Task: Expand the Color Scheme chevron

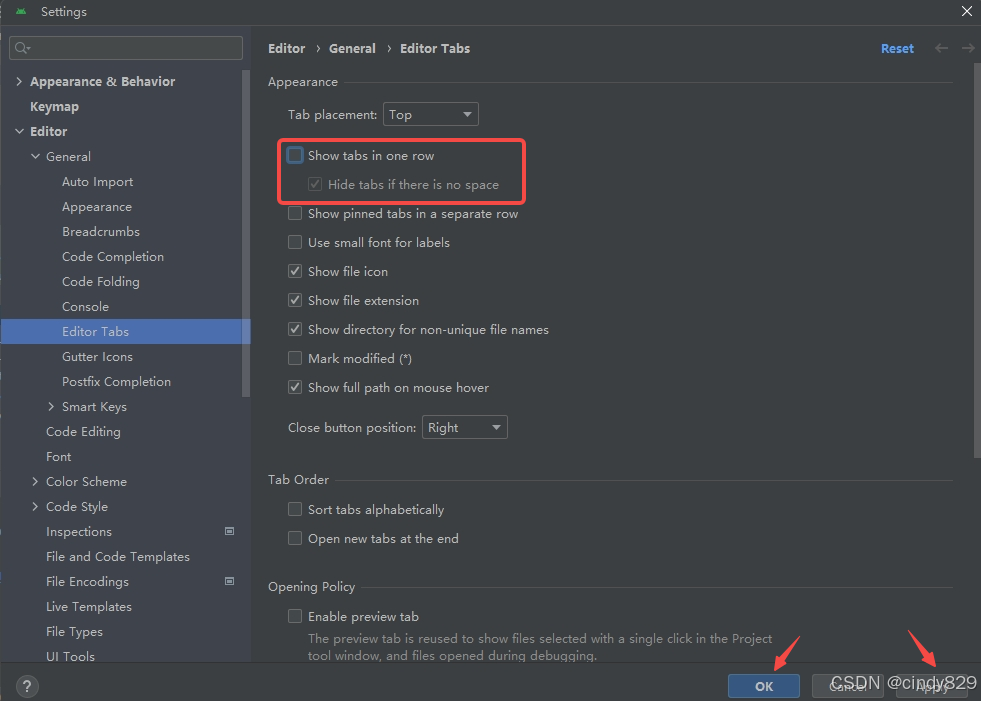Action: [35, 481]
